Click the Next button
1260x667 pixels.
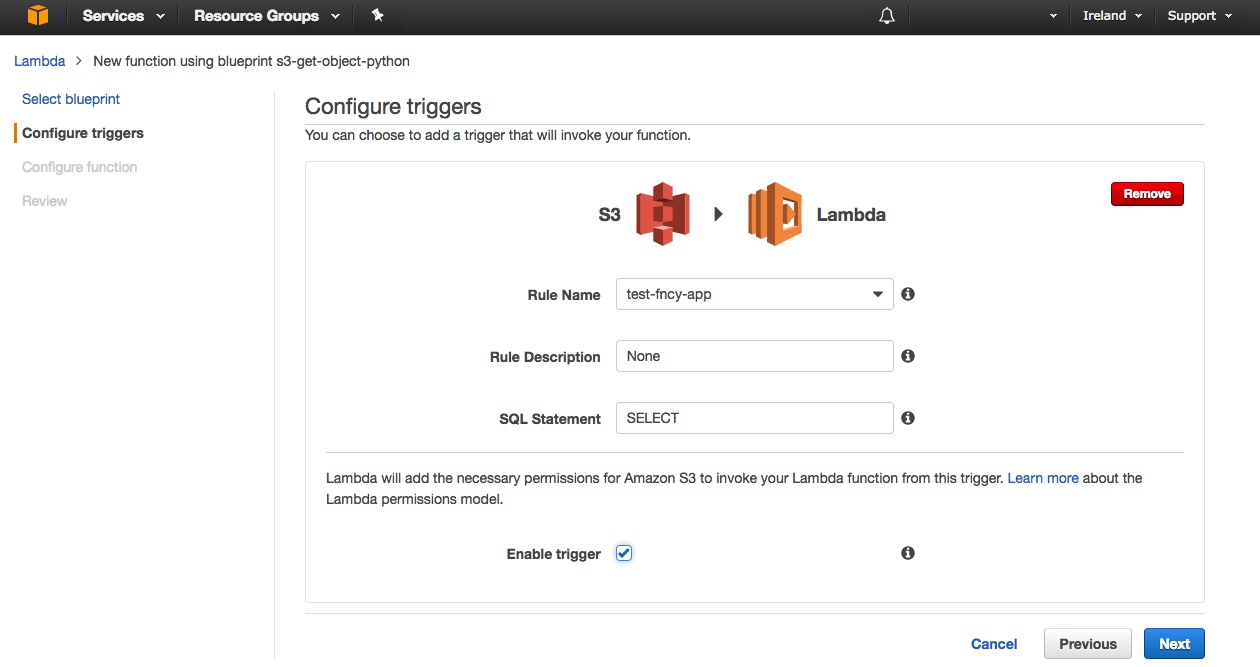pyautogui.click(x=1174, y=644)
